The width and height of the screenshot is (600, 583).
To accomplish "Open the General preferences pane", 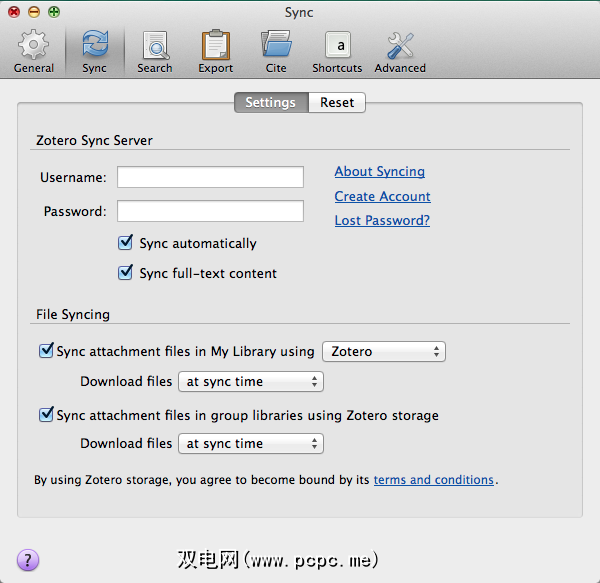I will coord(34,51).
